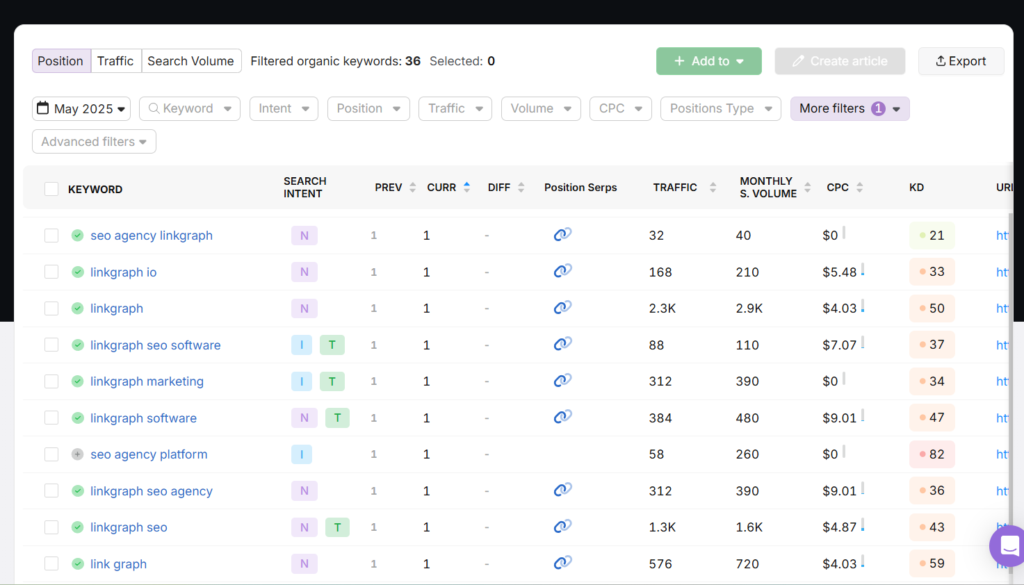The height and width of the screenshot is (585, 1024).
Task: Open the Volume filter dropdown
Action: (x=541, y=108)
